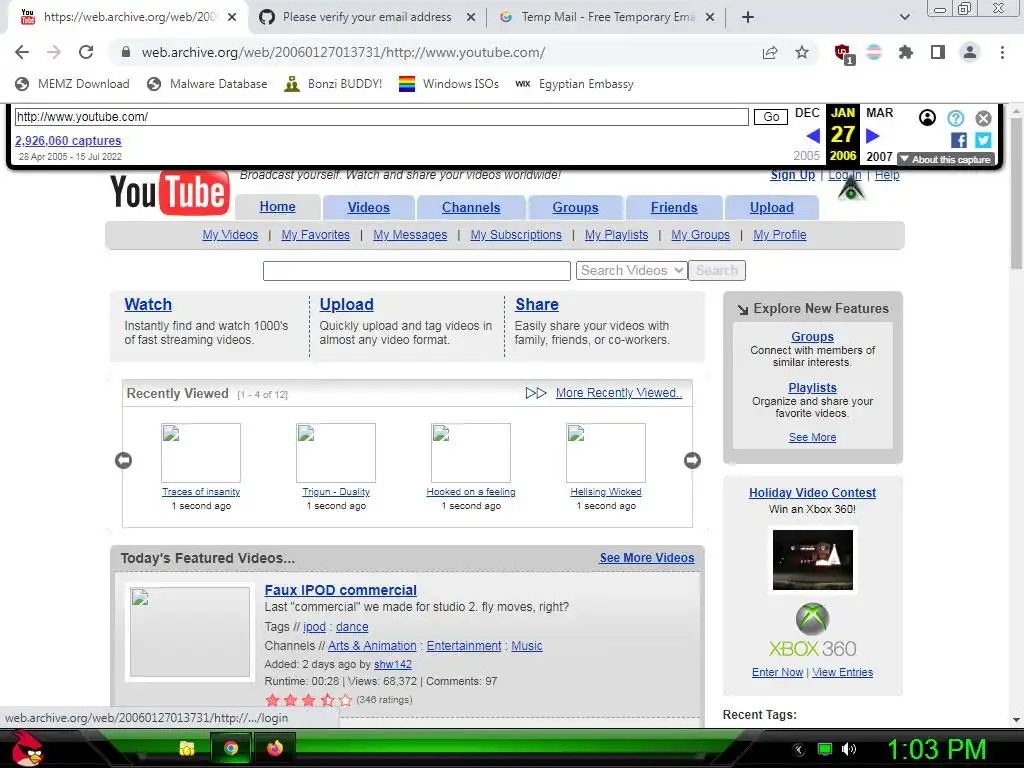Click the Wayback Machine URL field
Screen dimensions: 1024x768
click(x=381, y=117)
